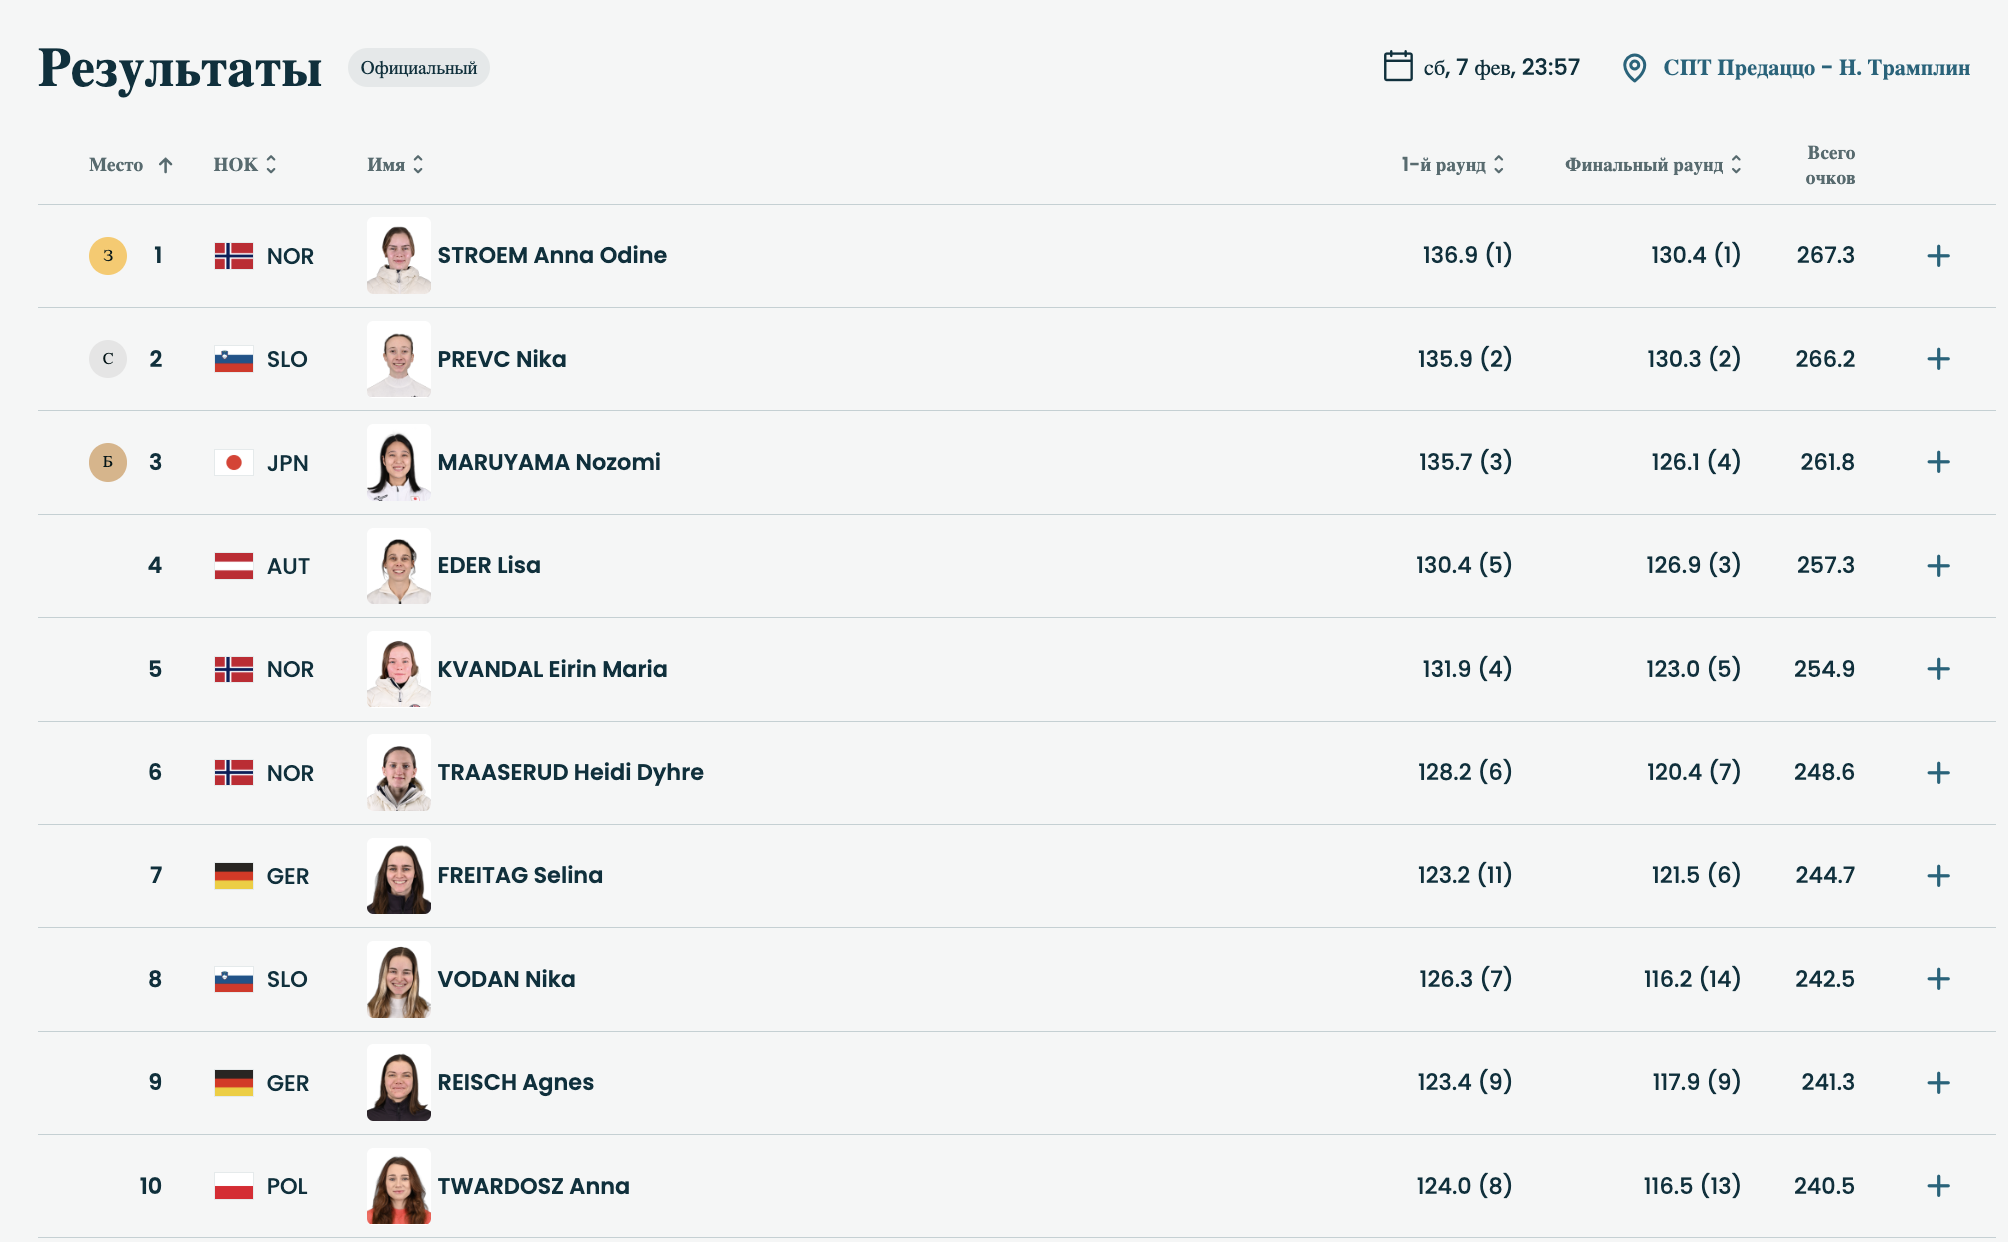Sort results by Место column
The image size is (2008, 1242).
pos(130,165)
